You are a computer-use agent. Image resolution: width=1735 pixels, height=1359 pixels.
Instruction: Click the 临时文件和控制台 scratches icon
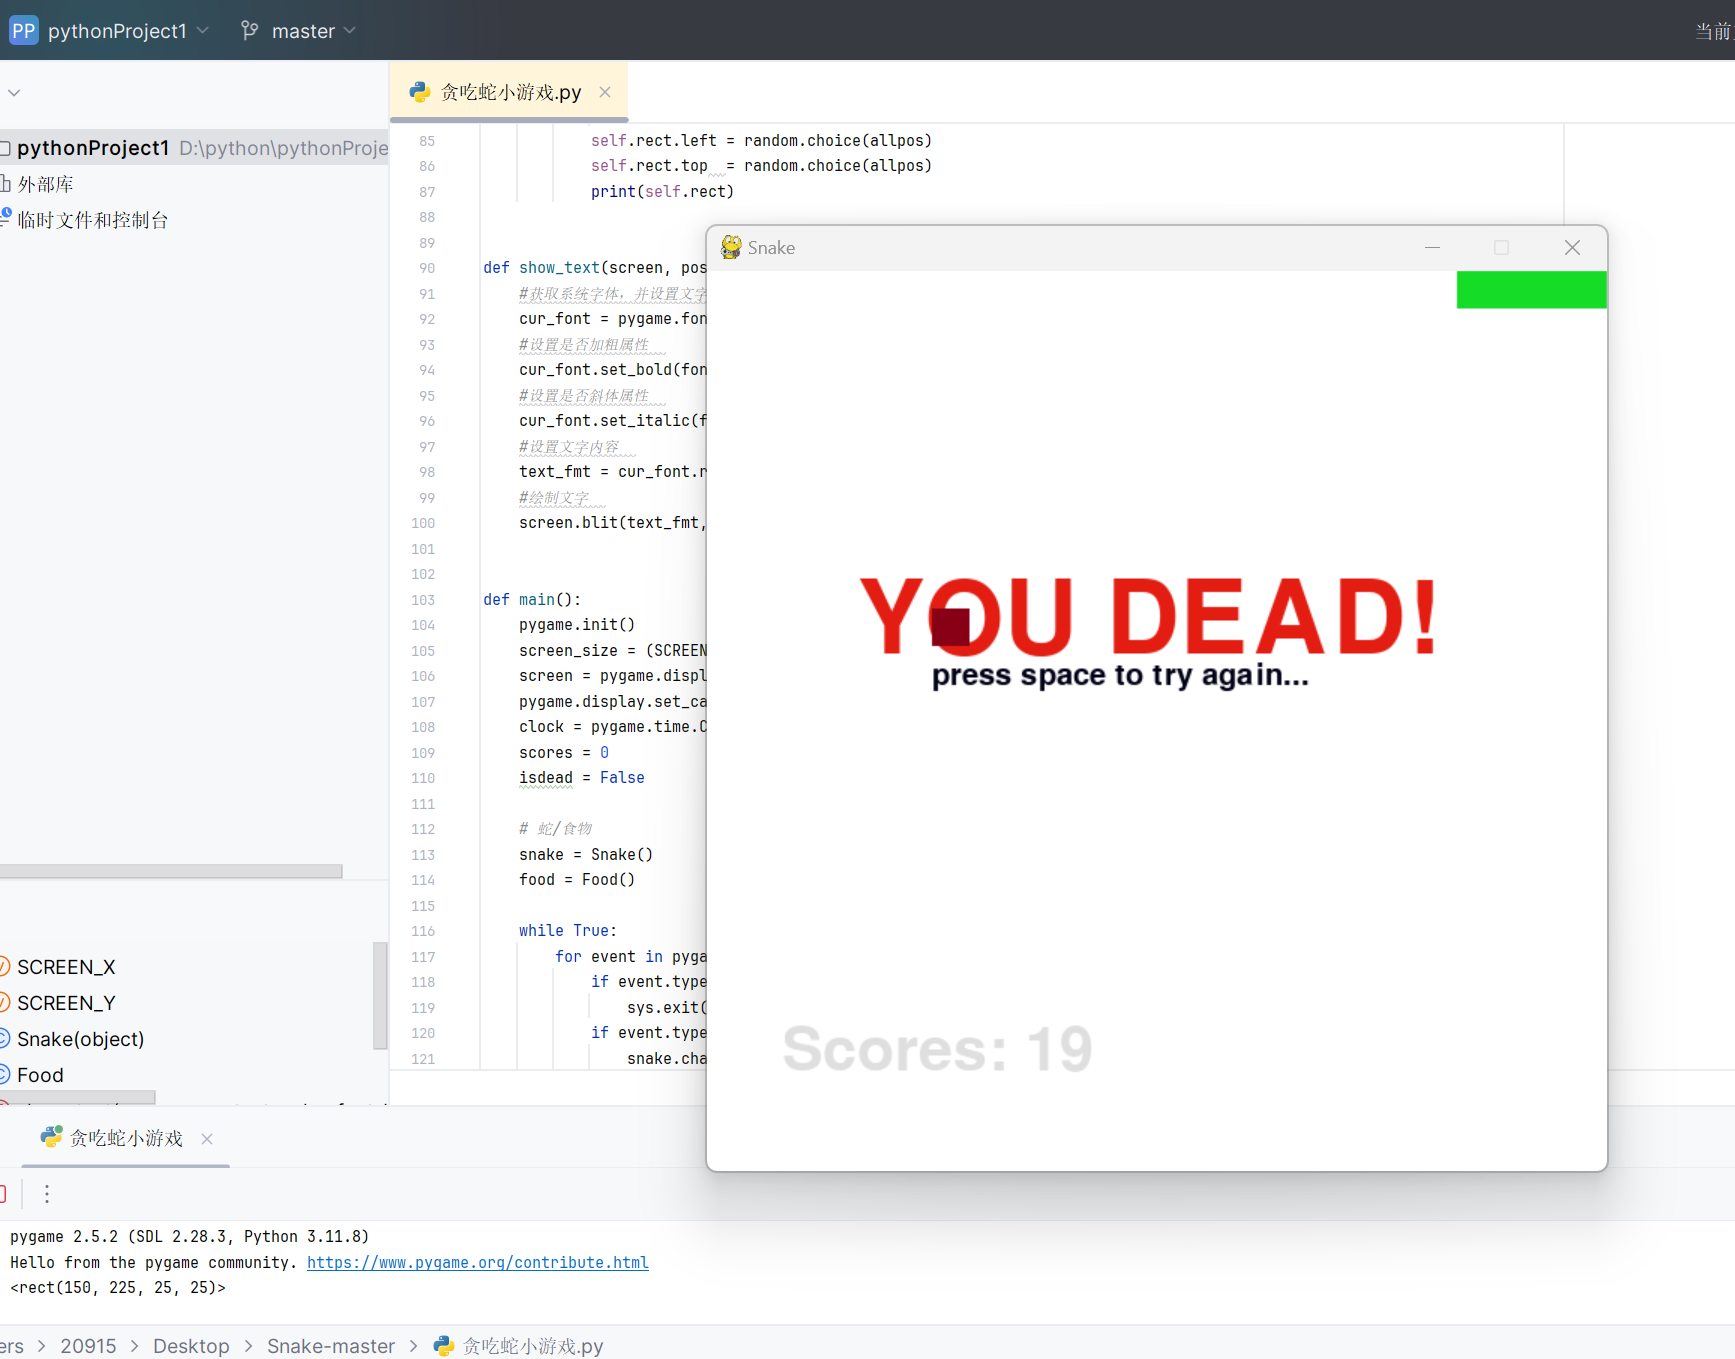6,217
